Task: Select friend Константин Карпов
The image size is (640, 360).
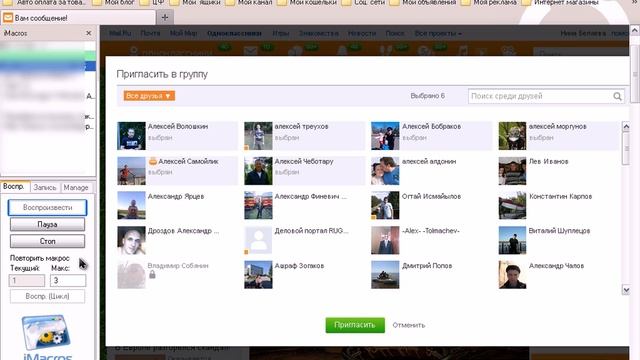Action: pyautogui.click(x=559, y=205)
